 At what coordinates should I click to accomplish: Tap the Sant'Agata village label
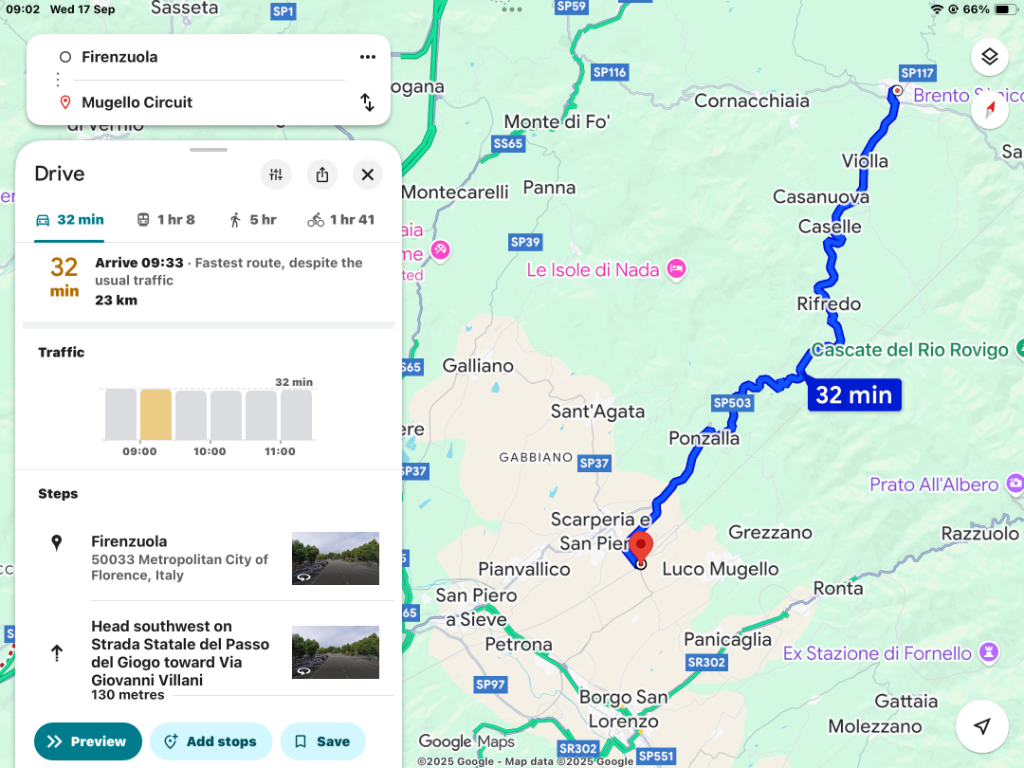click(598, 411)
